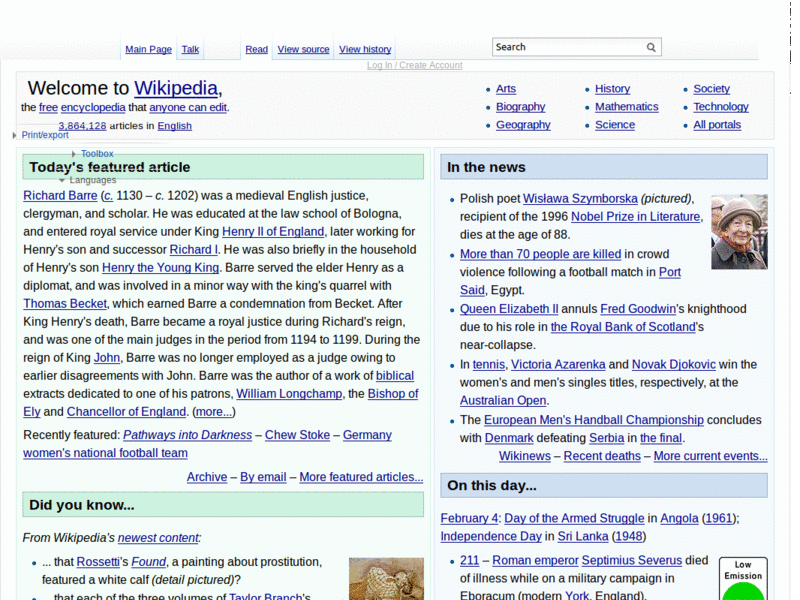Open the Fred Goodwin link

(x=638, y=310)
